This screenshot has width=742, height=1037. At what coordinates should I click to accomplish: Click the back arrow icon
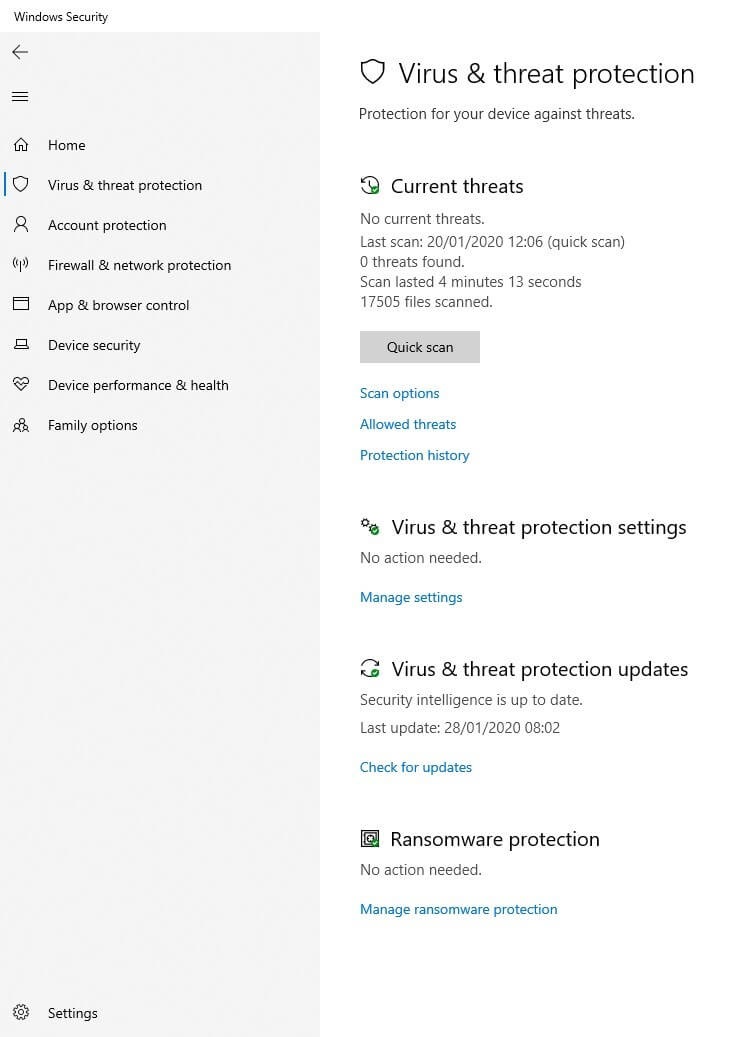20,52
